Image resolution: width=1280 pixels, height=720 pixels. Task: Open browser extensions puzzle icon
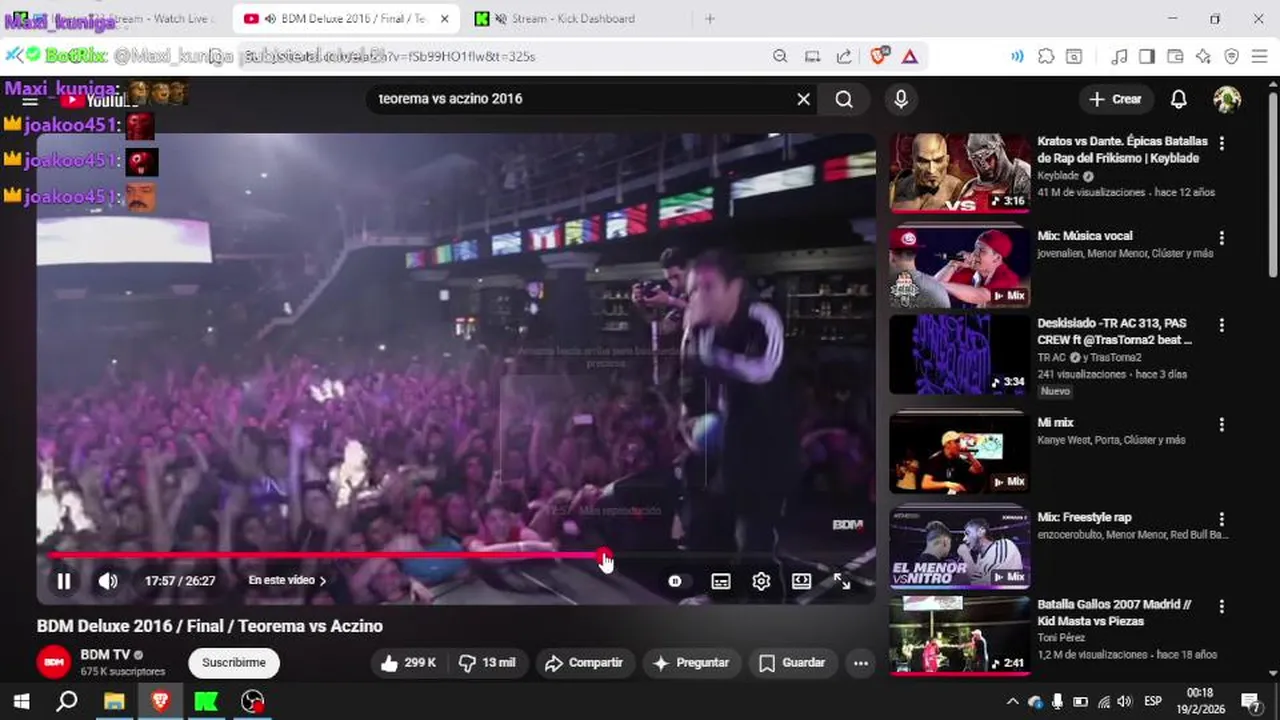pyautogui.click(x=1045, y=56)
